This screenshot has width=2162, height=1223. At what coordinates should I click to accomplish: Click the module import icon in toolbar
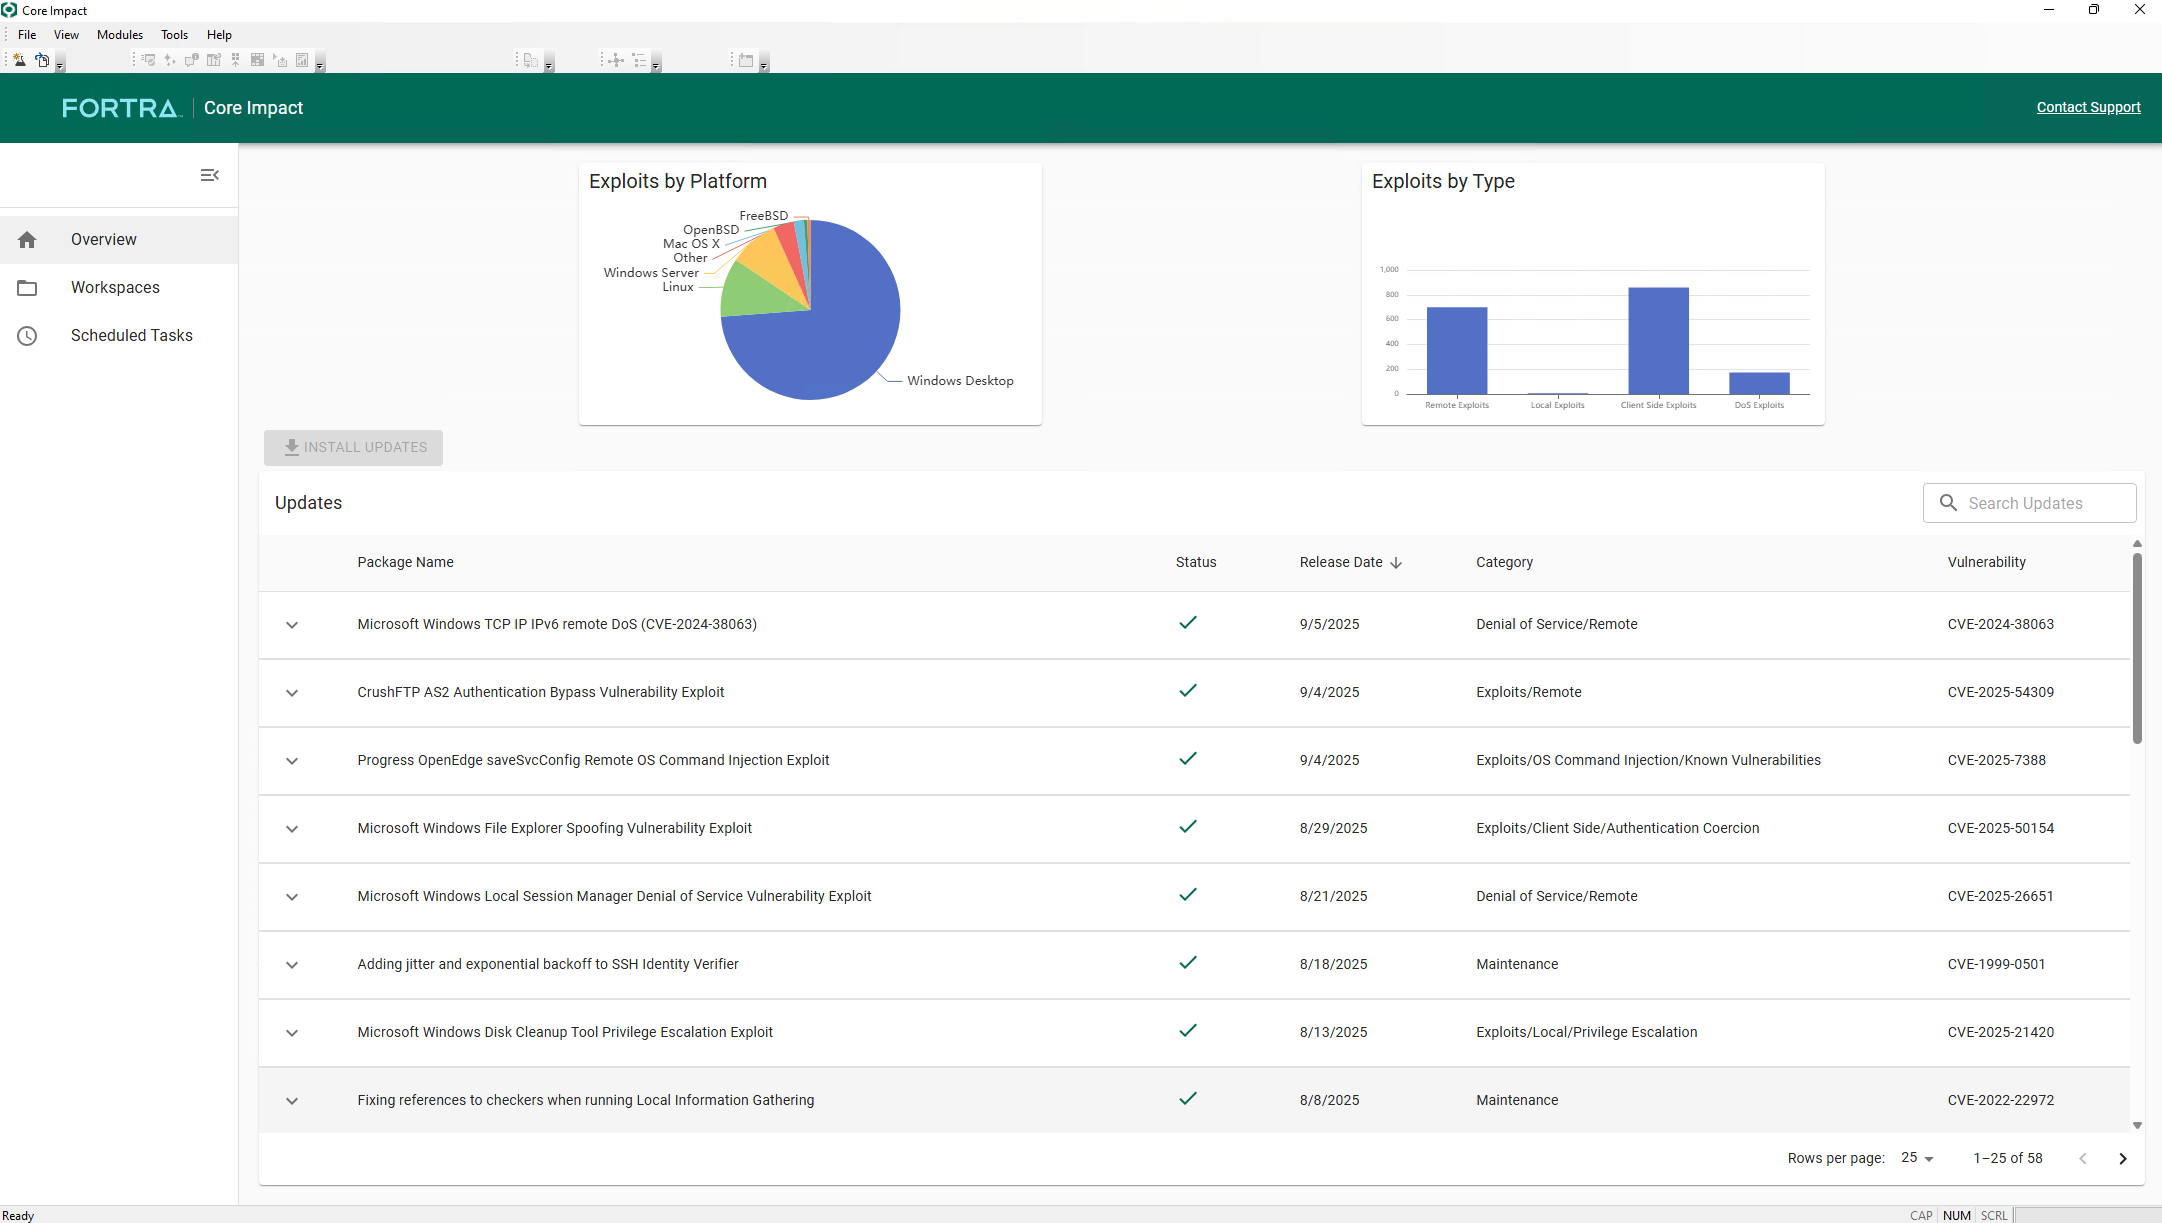[236, 60]
